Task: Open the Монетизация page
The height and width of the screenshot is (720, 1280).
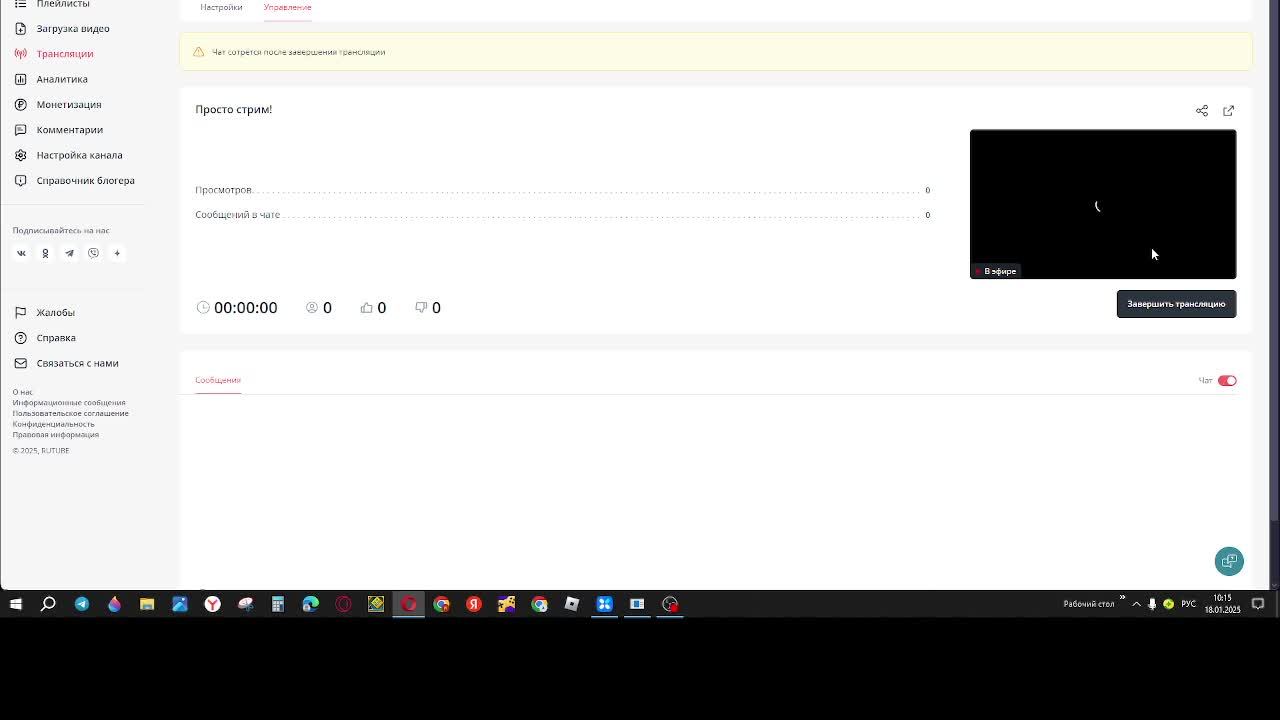Action: [x=69, y=104]
